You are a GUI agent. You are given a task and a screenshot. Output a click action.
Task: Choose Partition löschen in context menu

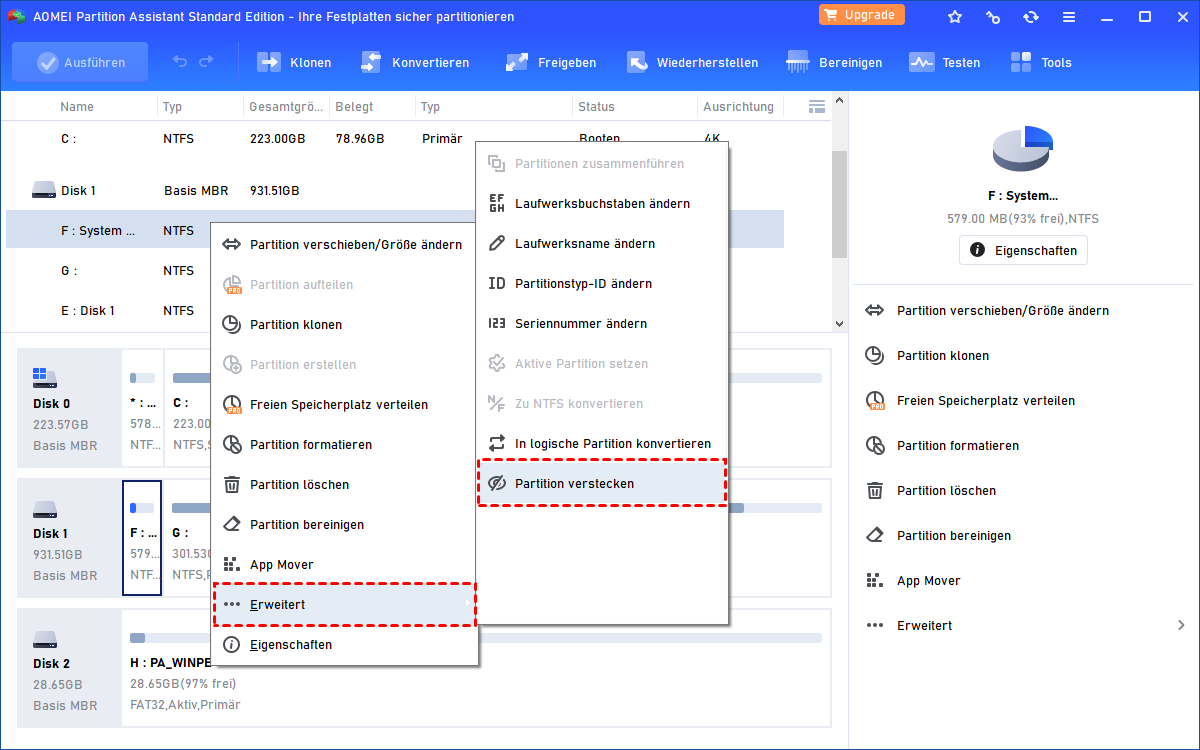click(x=344, y=484)
